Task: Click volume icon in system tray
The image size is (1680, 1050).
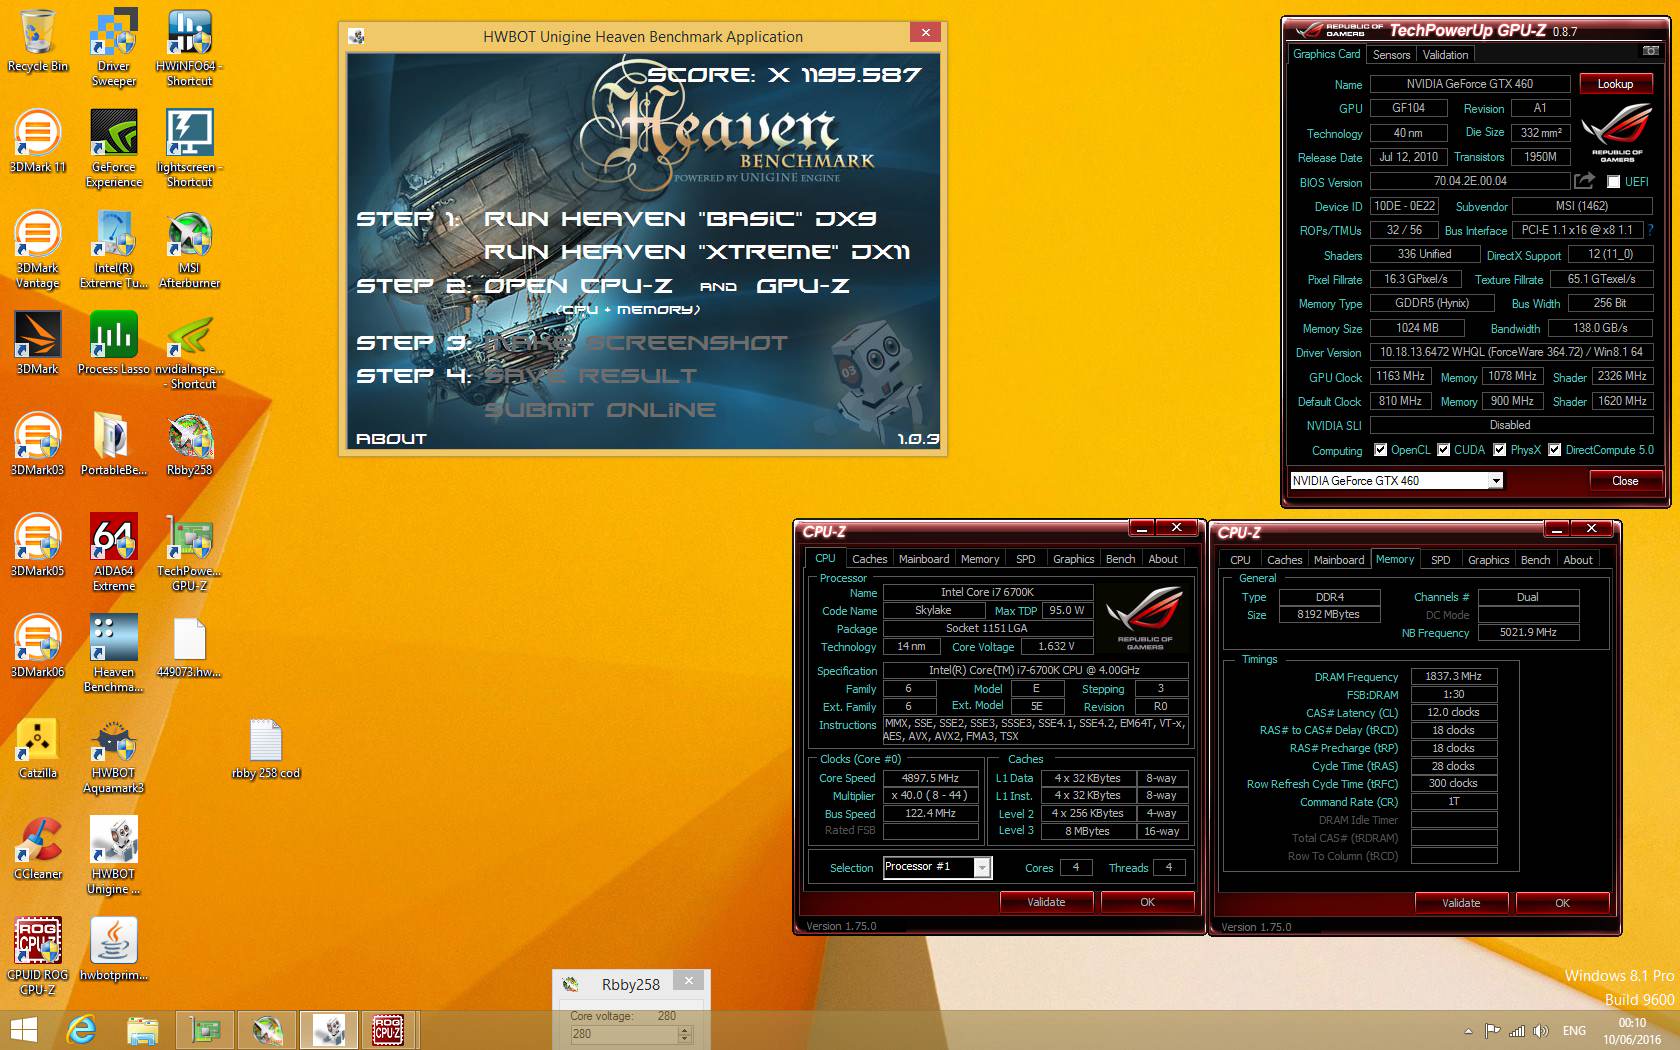Action: (1540, 1031)
